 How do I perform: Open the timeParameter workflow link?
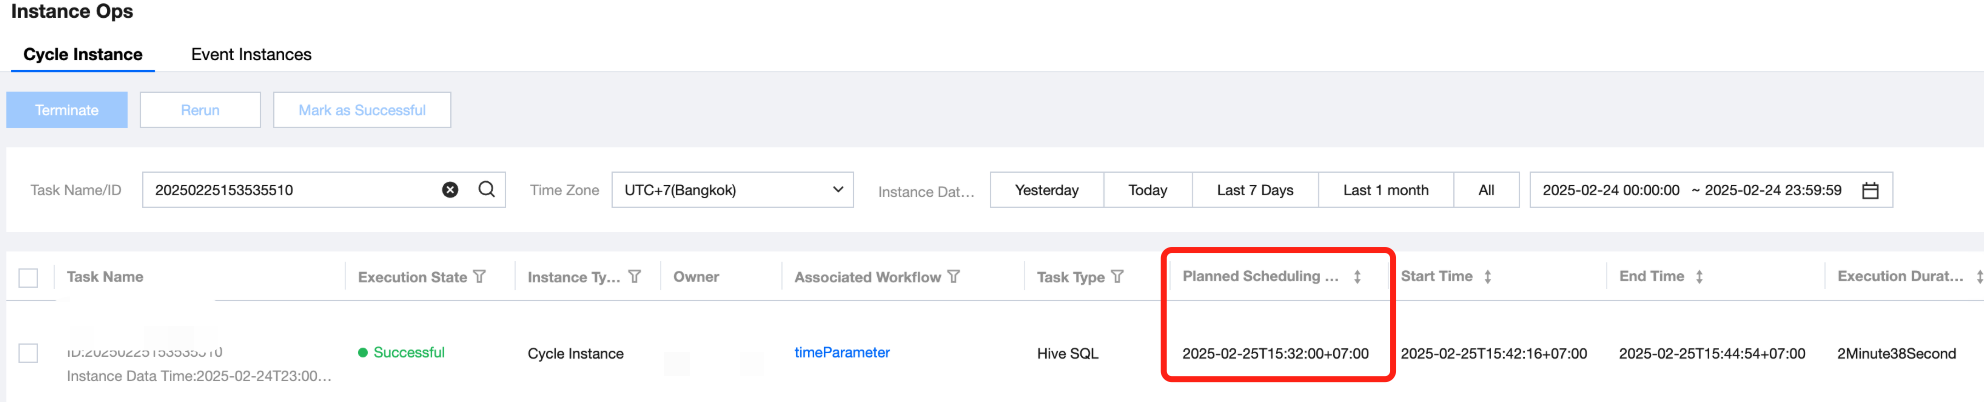coord(842,352)
